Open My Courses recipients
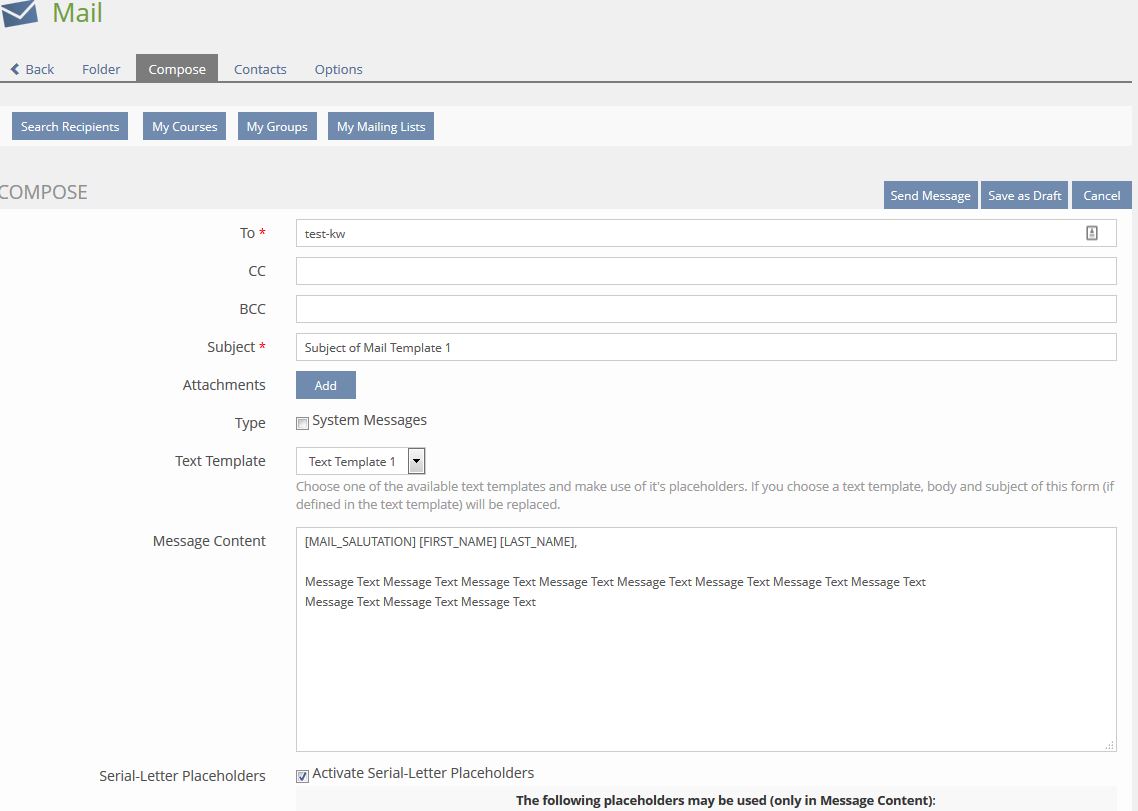This screenshot has height=811, width=1138. (x=184, y=126)
